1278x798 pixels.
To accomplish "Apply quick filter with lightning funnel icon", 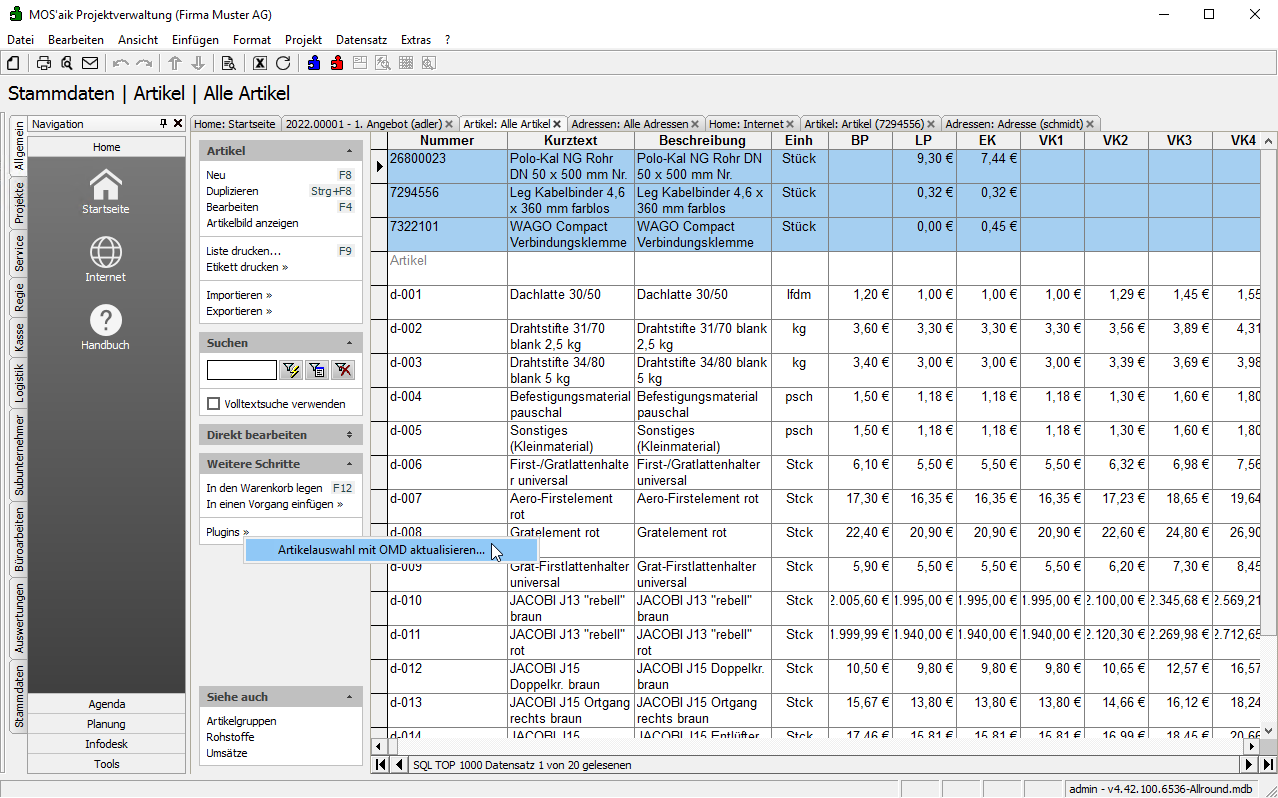I will coord(291,371).
